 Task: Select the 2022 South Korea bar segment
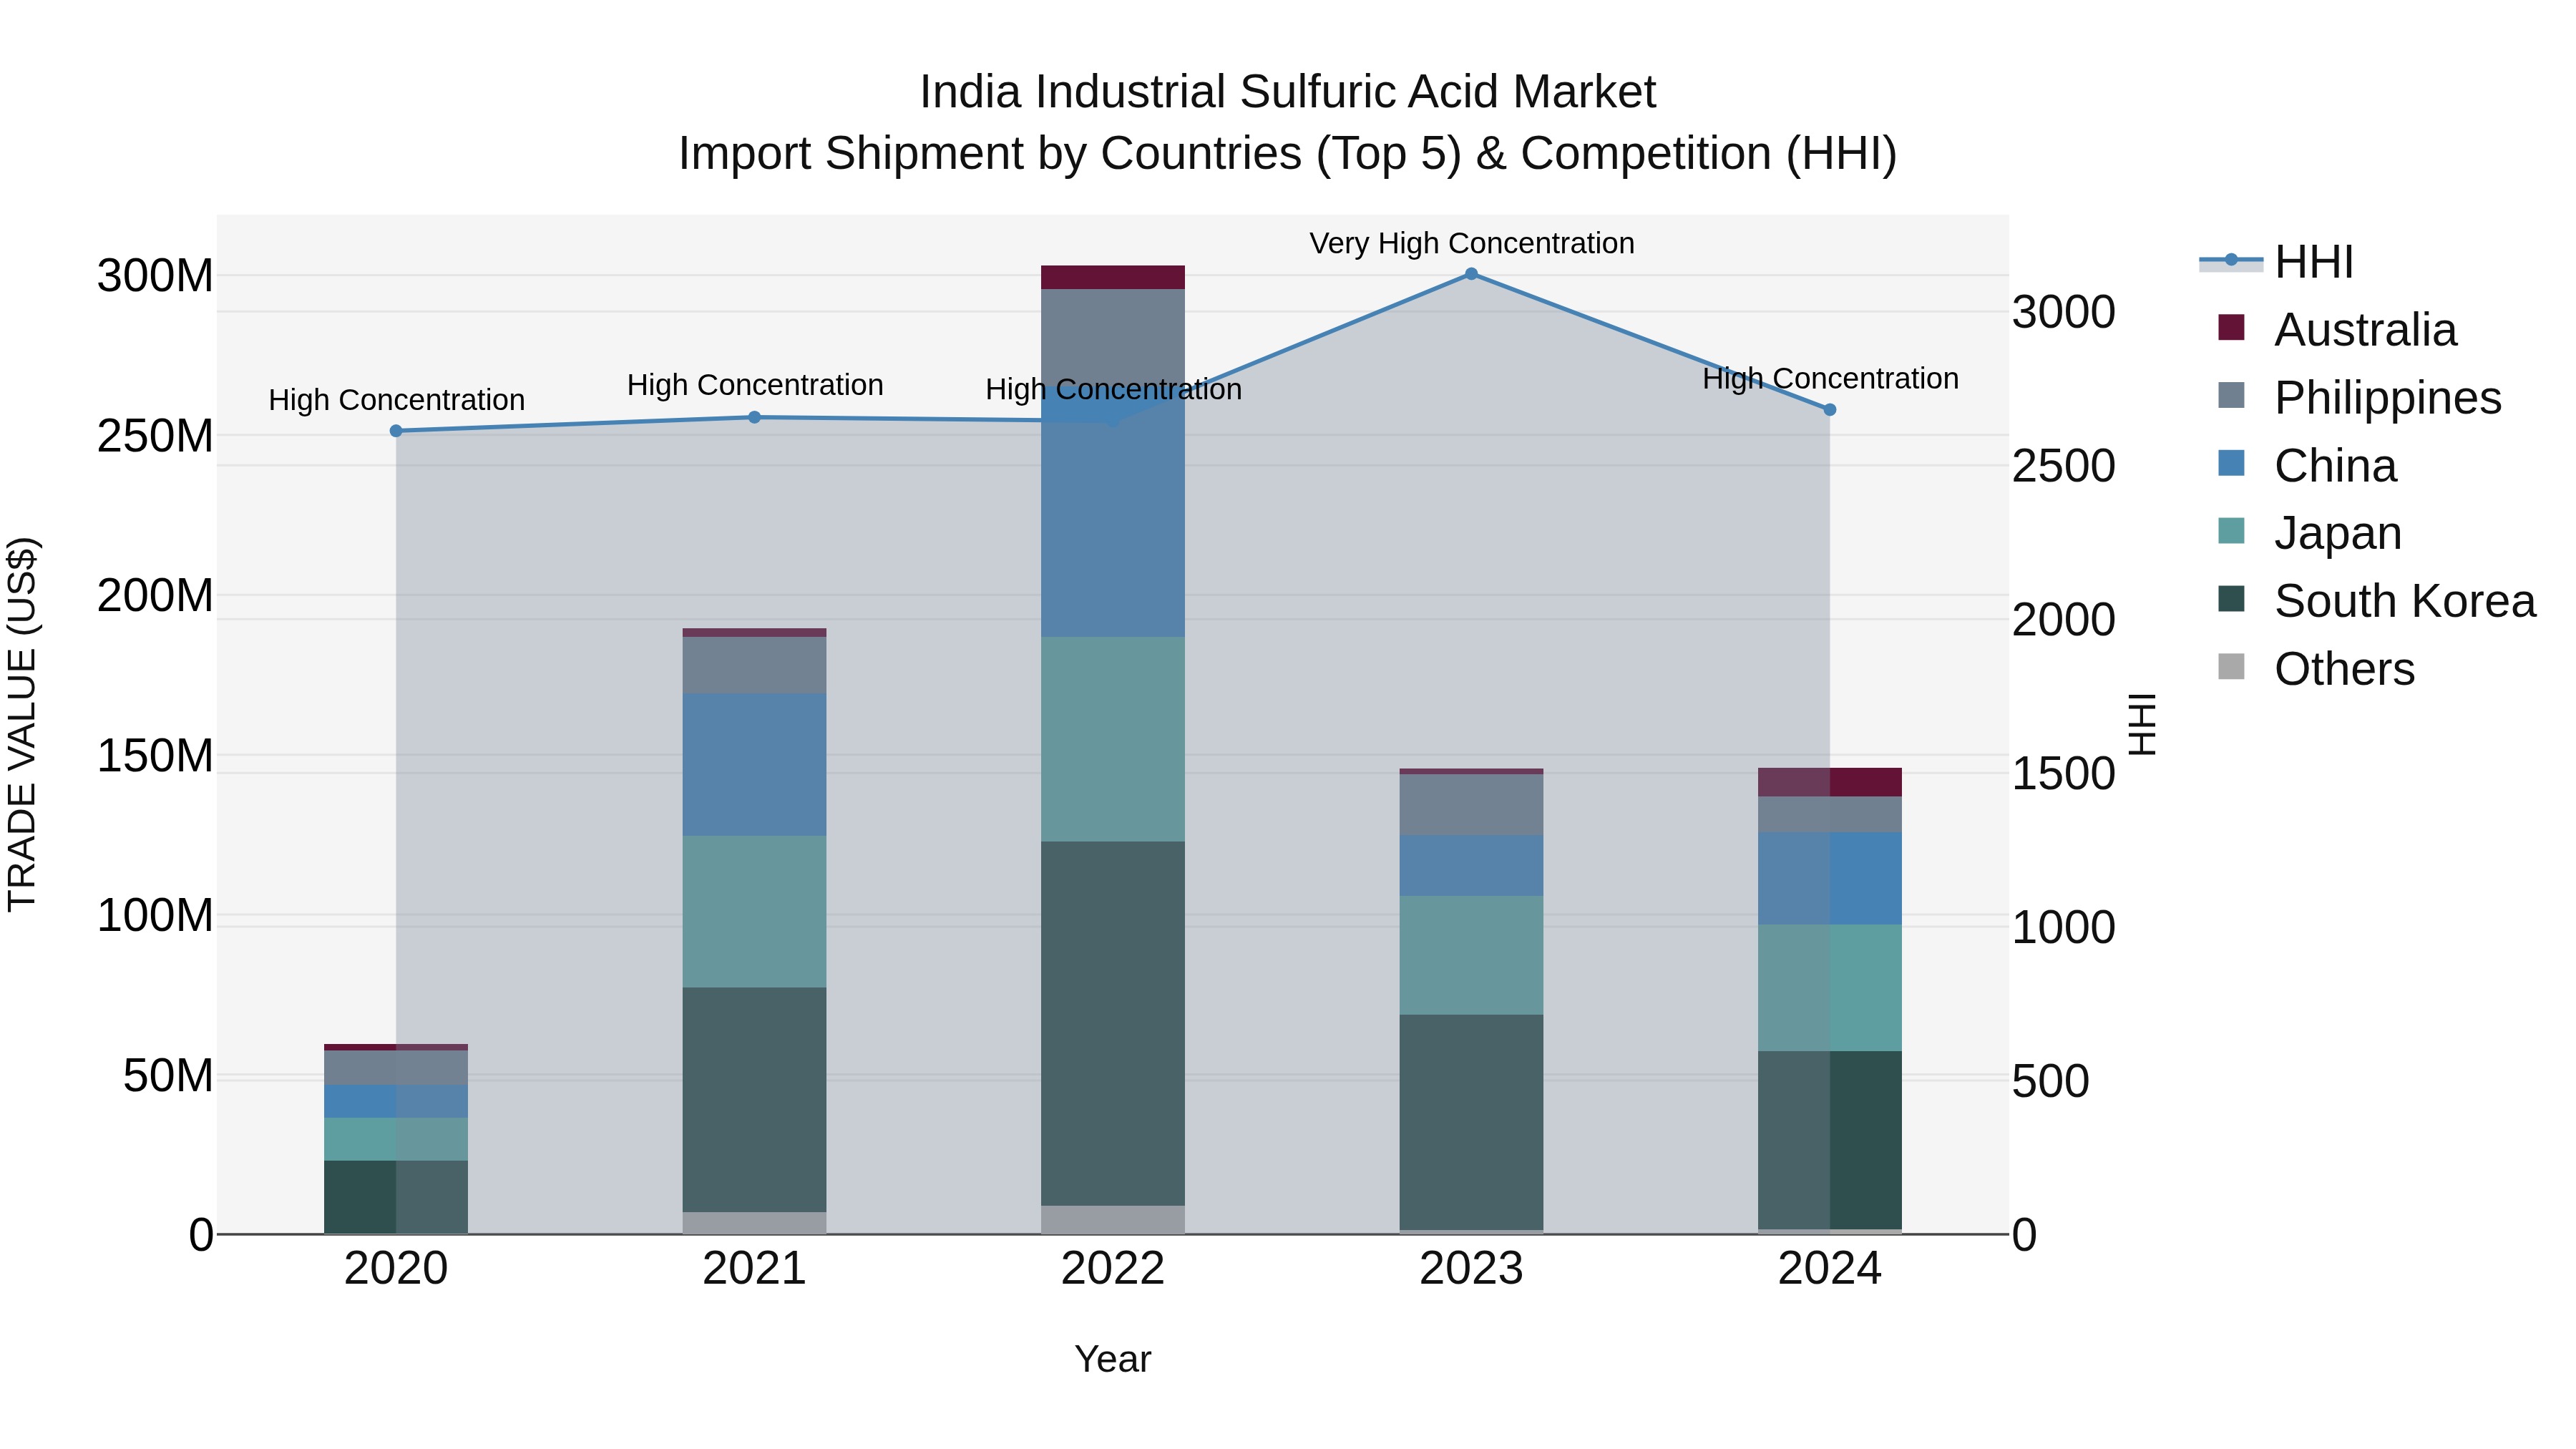1113,1023
